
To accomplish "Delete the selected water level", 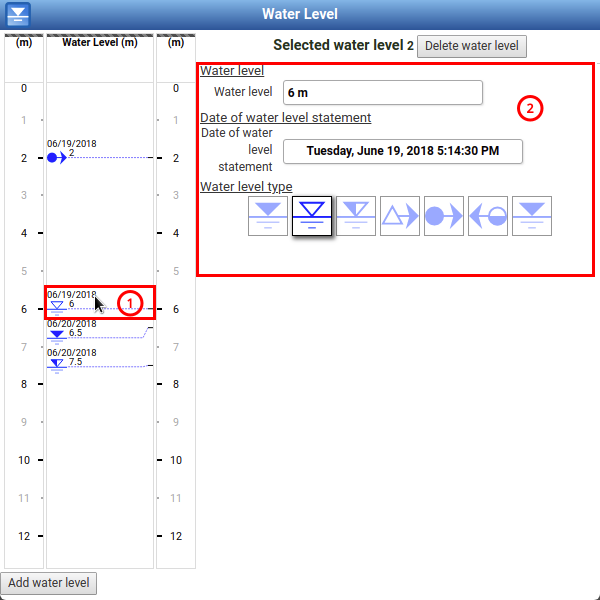I will [x=472, y=46].
